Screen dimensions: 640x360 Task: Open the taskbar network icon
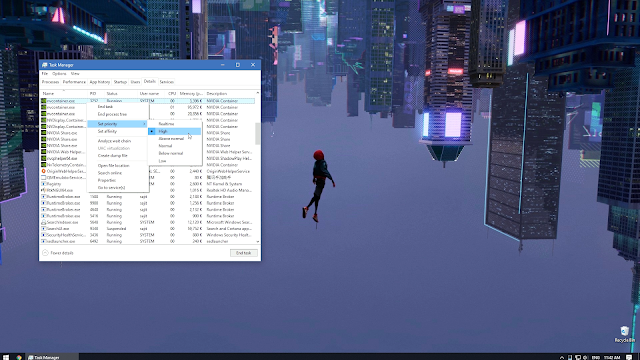[578, 357]
